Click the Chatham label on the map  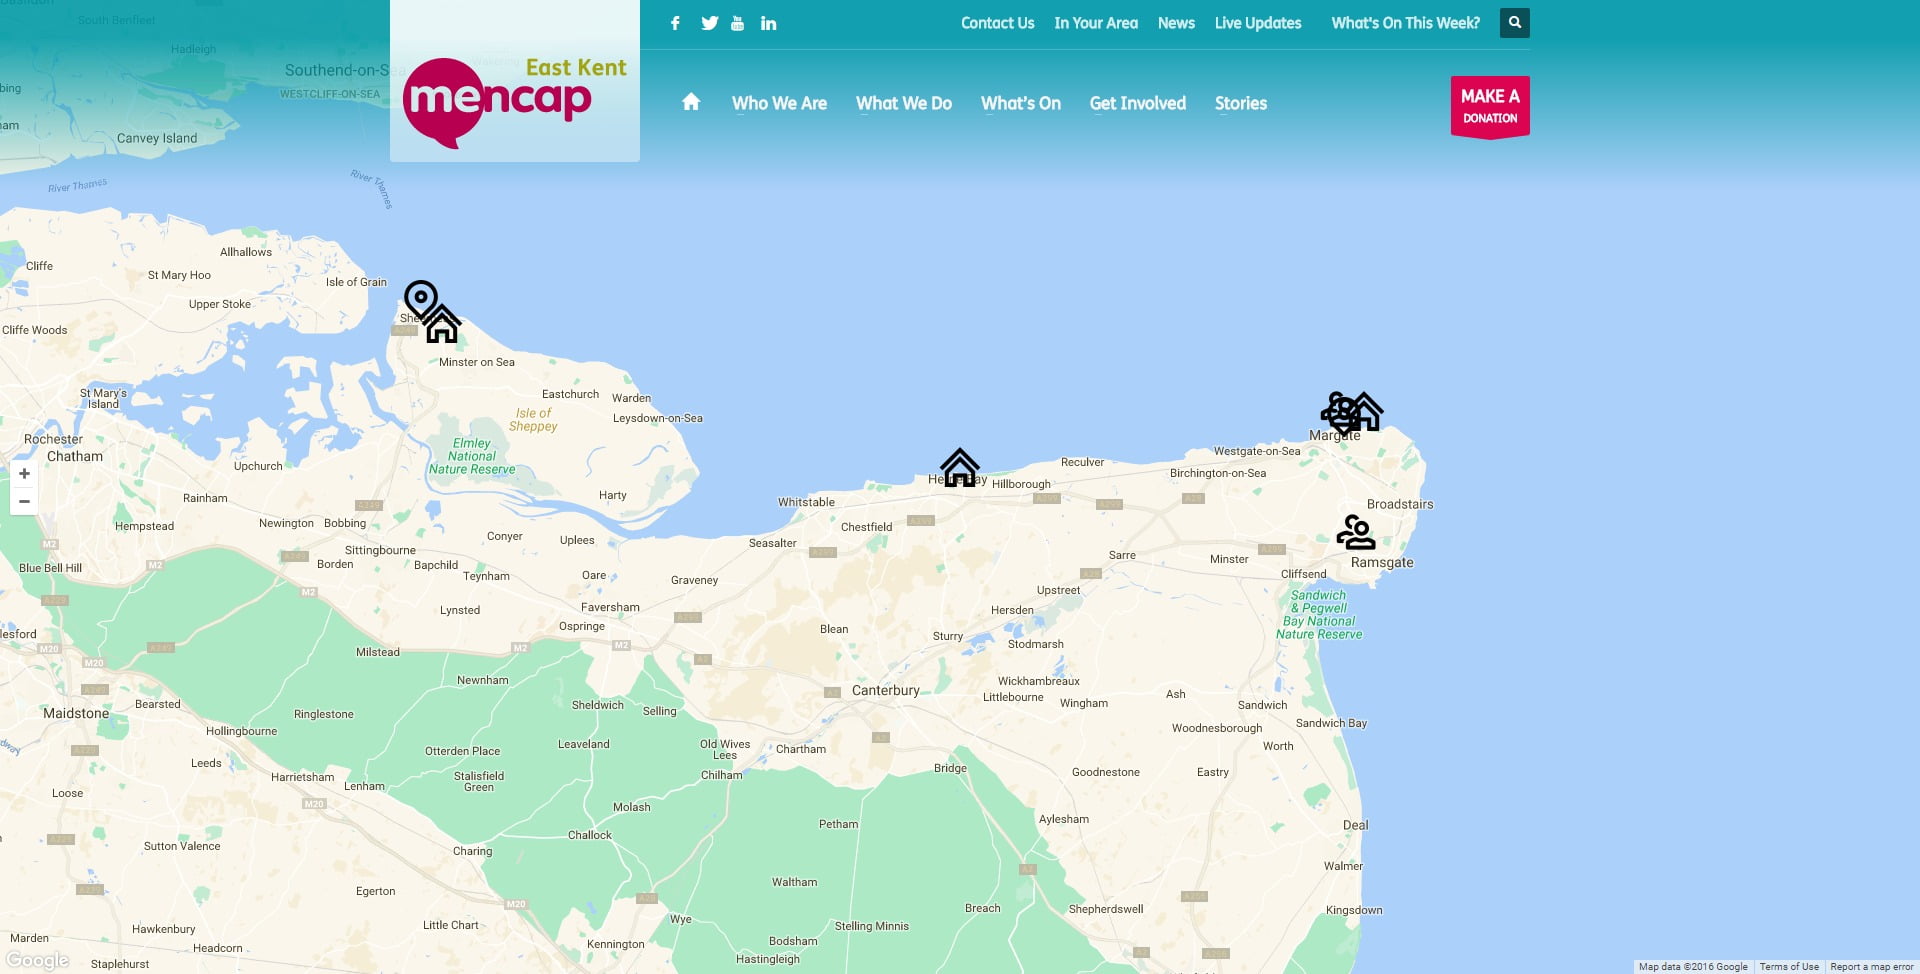click(x=75, y=456)
